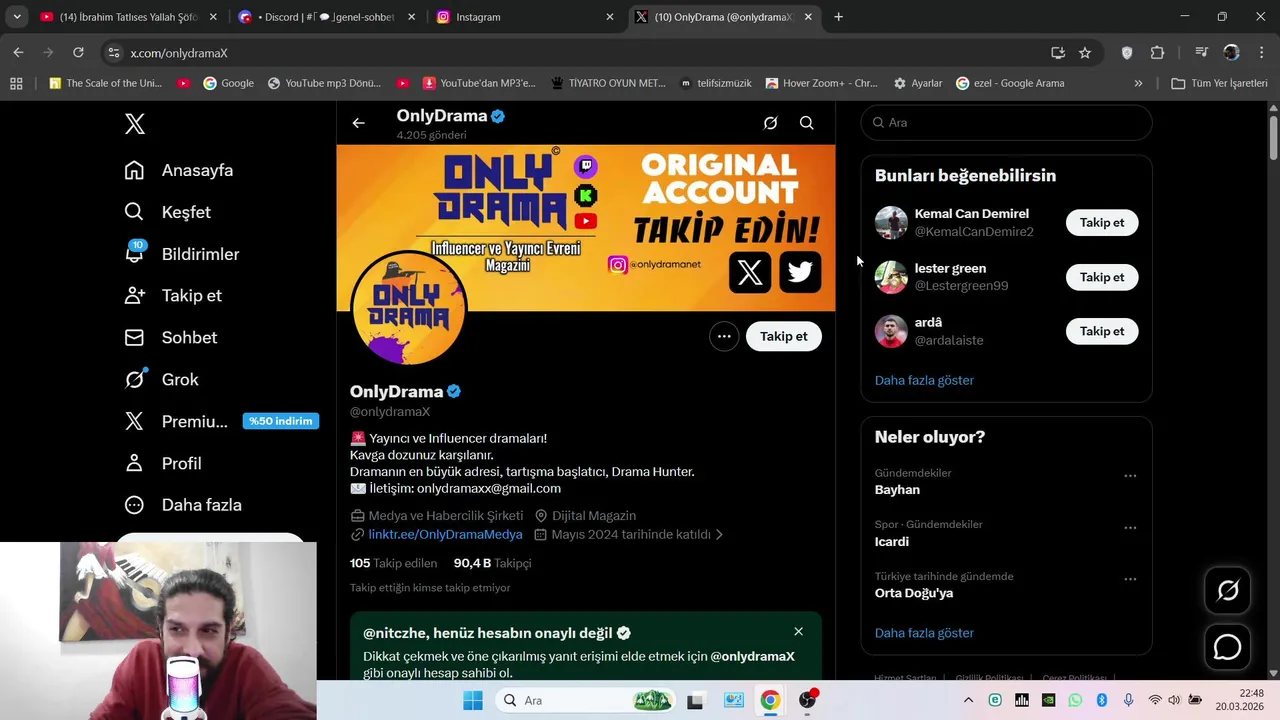Open floating Grok button
The height and width of the screenshot is (720, 1280).
(x=1227, y=591)
